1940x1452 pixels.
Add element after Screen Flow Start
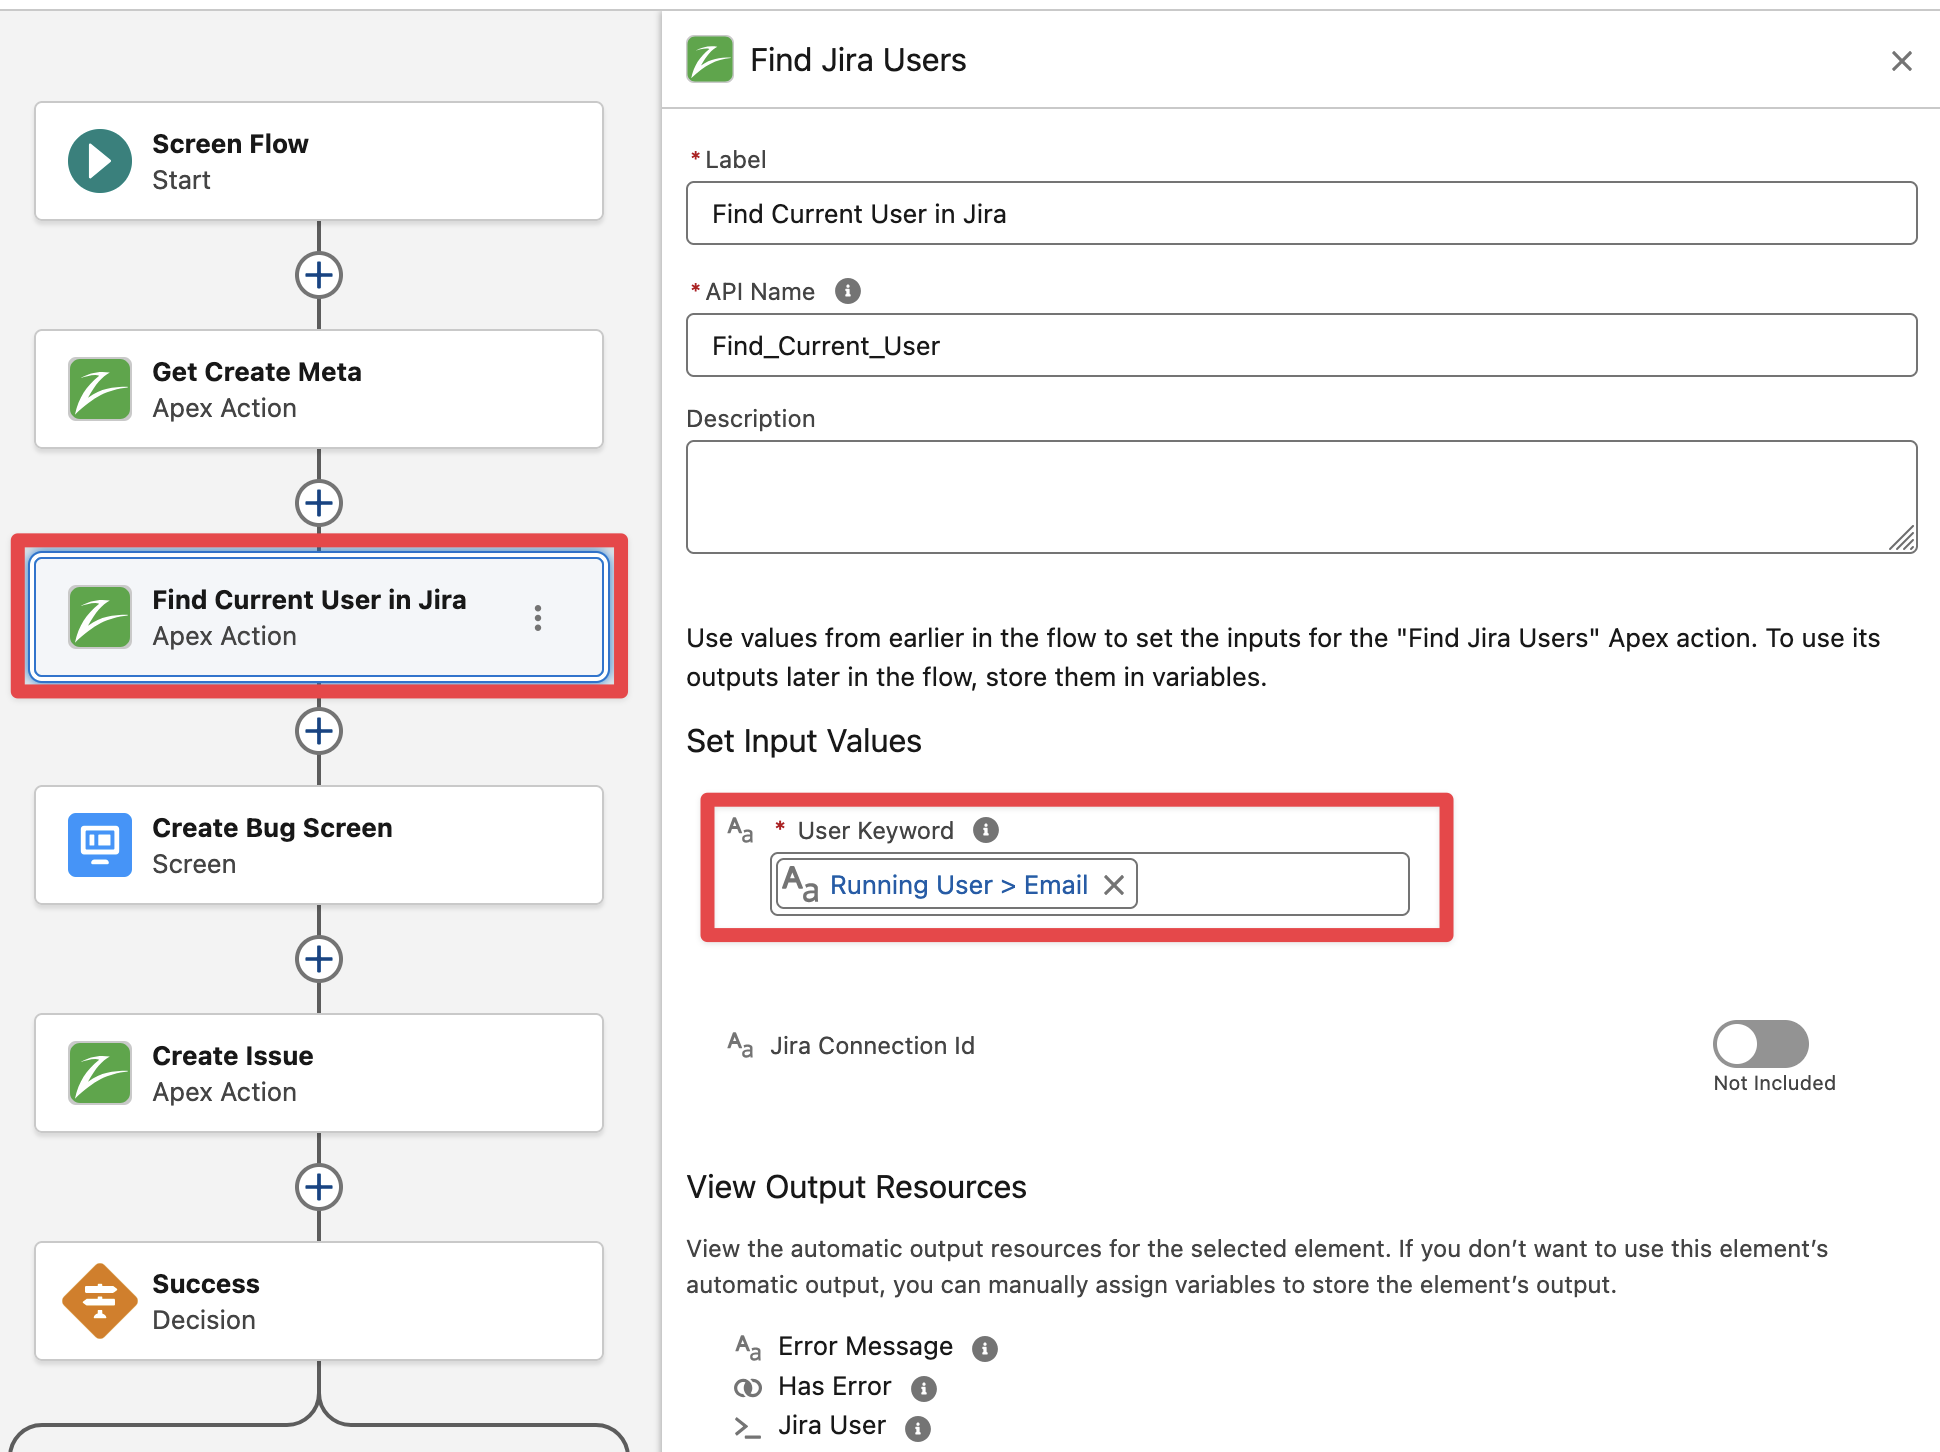pos(319,275)
